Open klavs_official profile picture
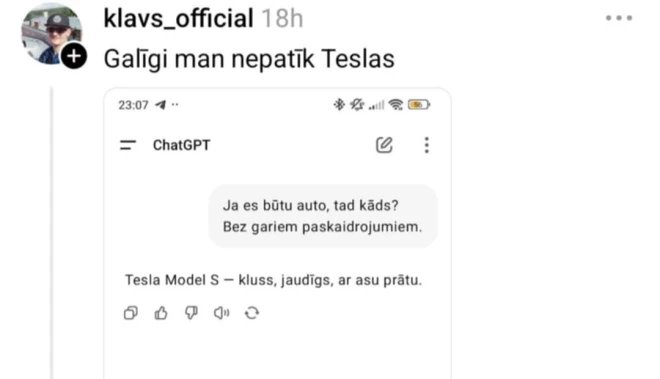Viewport: 660px width, 379px height. (x=51, y=33)
